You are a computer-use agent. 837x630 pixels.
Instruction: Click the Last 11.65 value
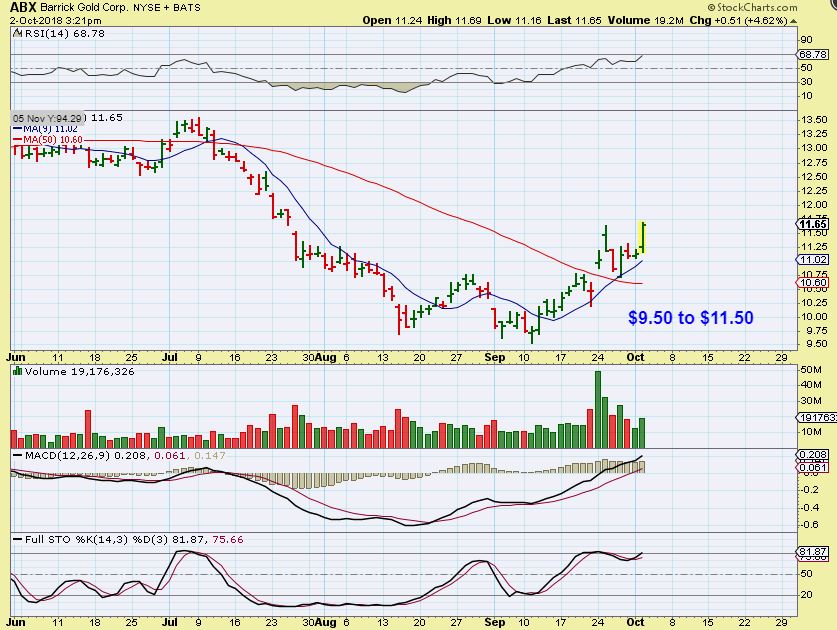574,20
